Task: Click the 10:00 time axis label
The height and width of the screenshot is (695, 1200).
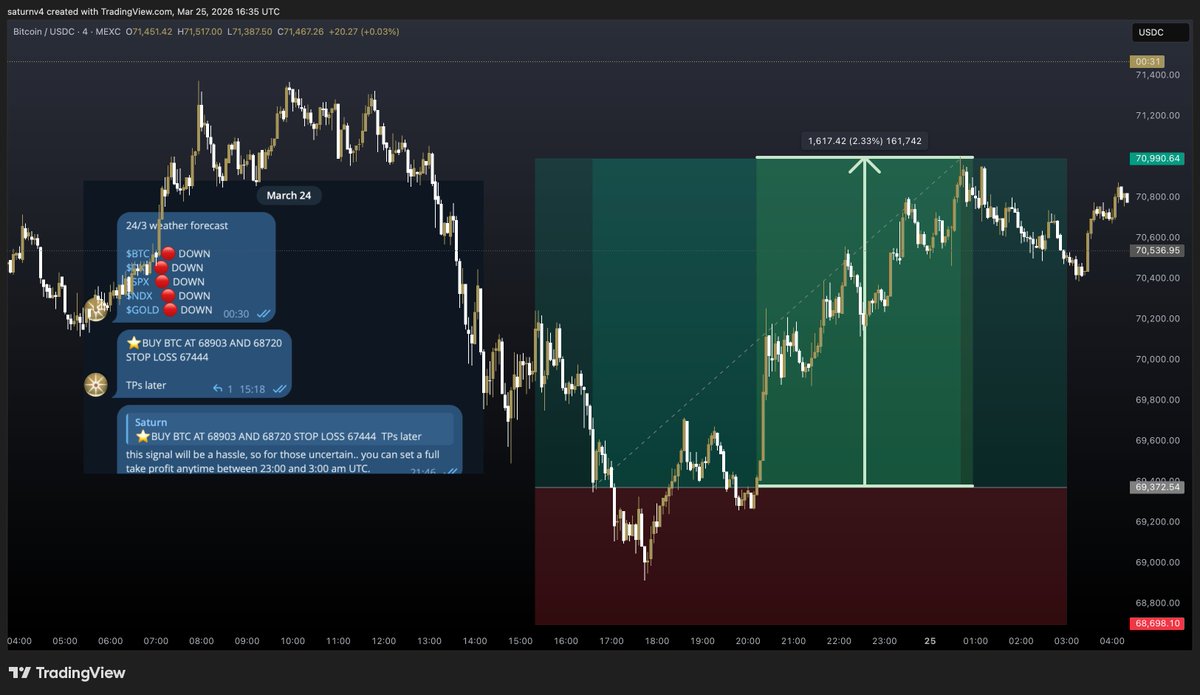Action: coord(293,641)
